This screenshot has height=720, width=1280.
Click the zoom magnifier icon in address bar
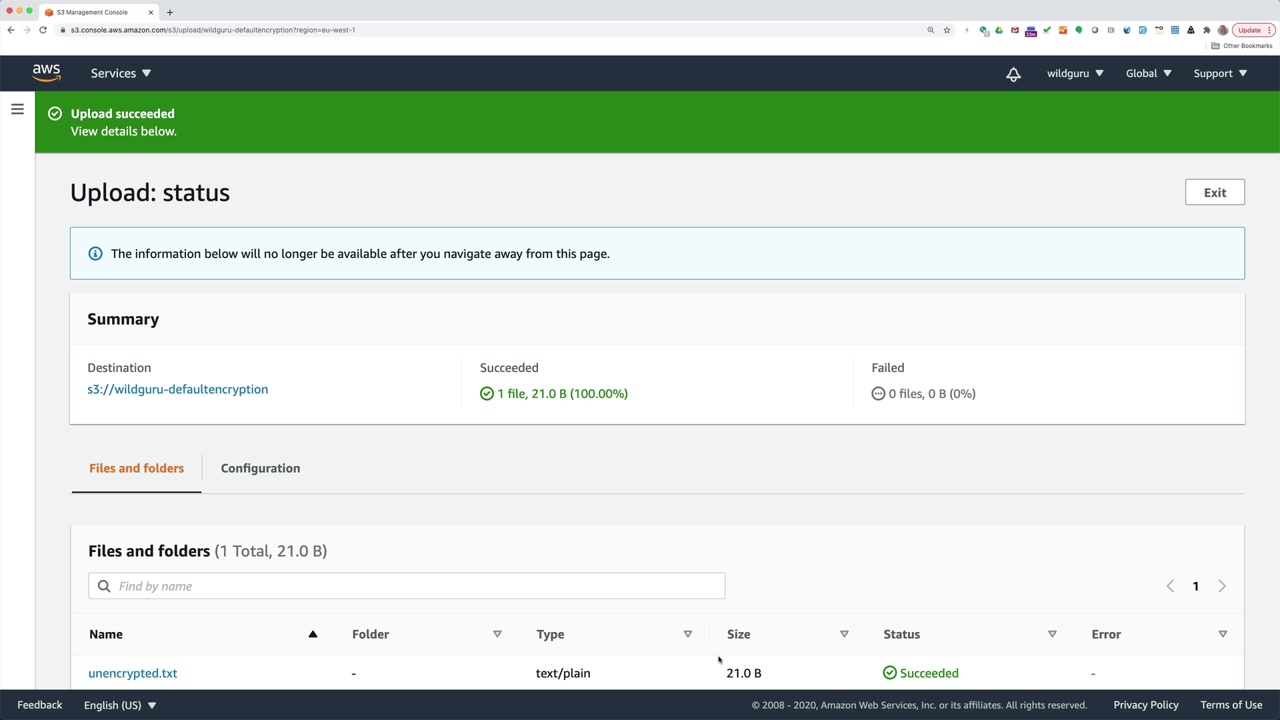click(x=931, y=30)
